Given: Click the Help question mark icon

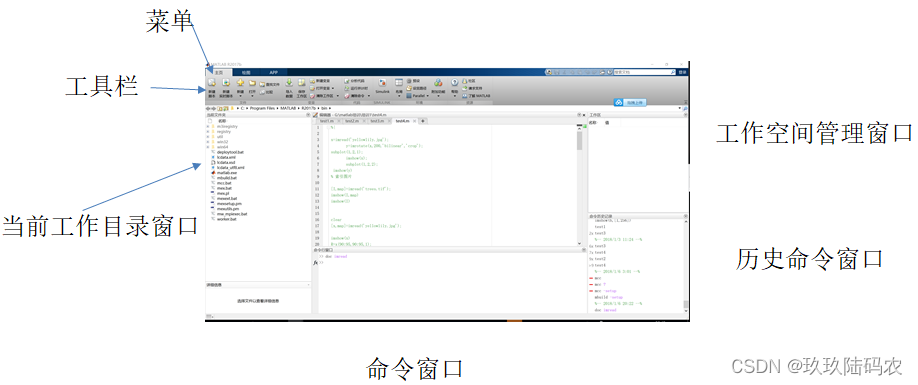Looking at the screenshot, I should point(454,82).
